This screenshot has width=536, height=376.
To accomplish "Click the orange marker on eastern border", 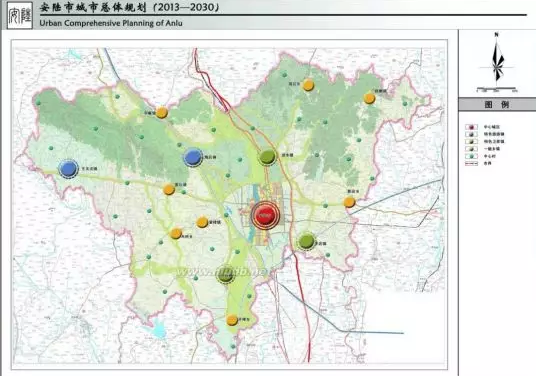I will pyautogui.click(x=349, y=202).
